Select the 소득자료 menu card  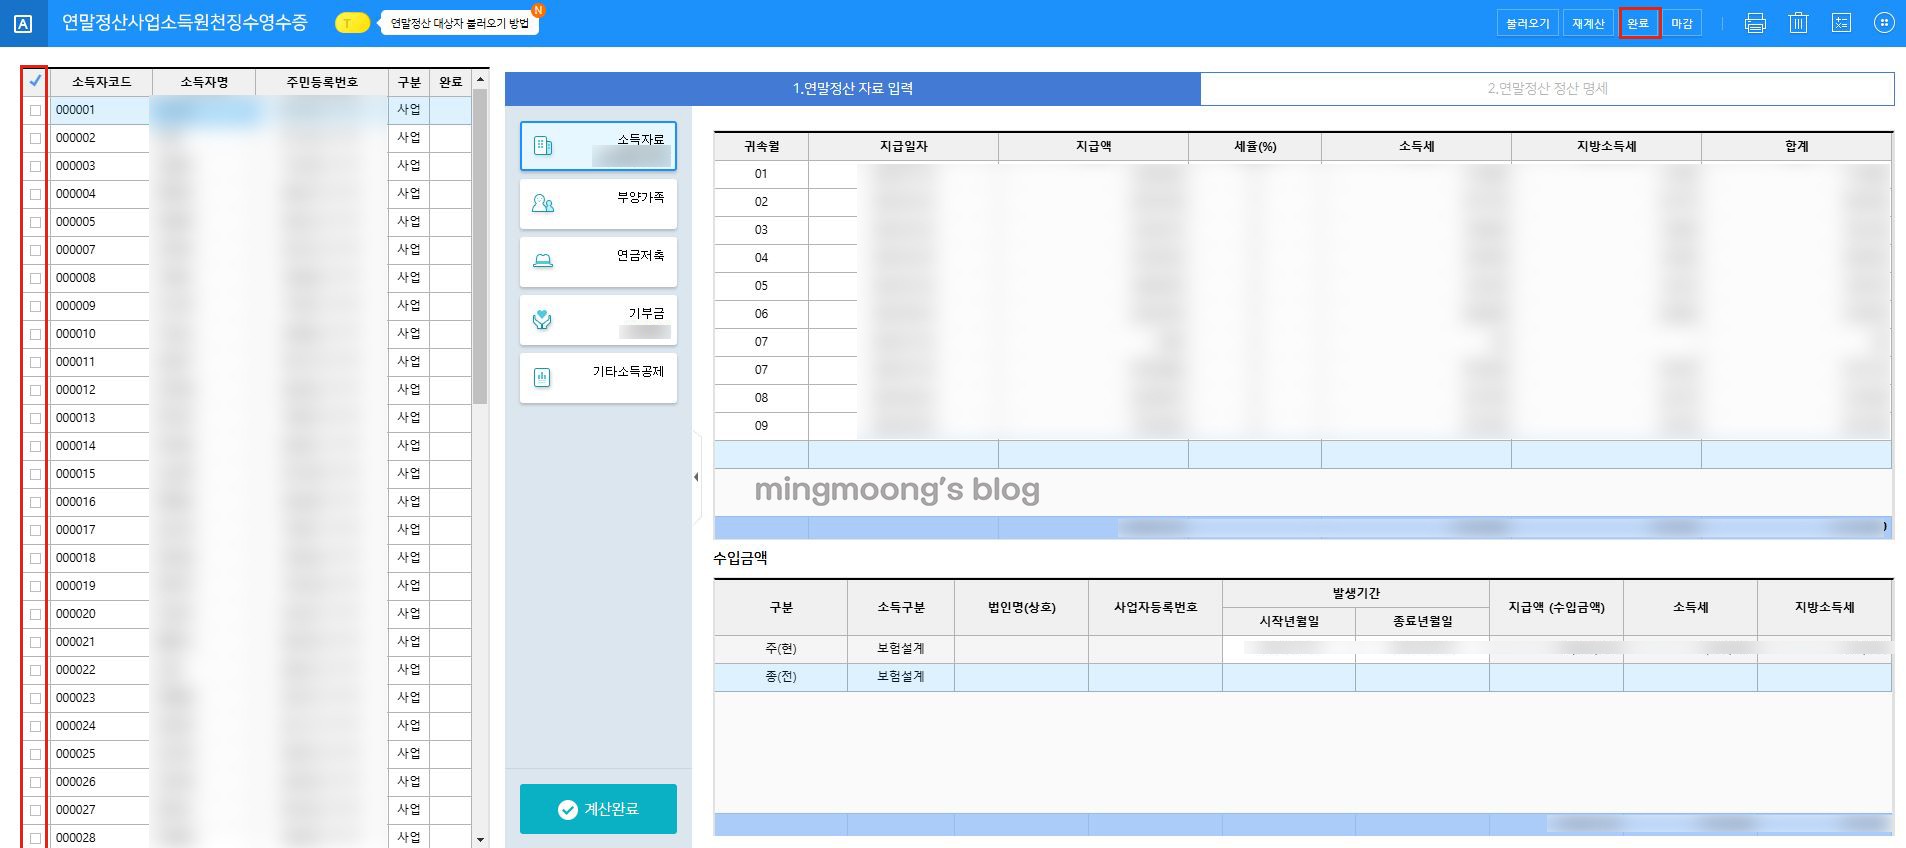(598, 146)
